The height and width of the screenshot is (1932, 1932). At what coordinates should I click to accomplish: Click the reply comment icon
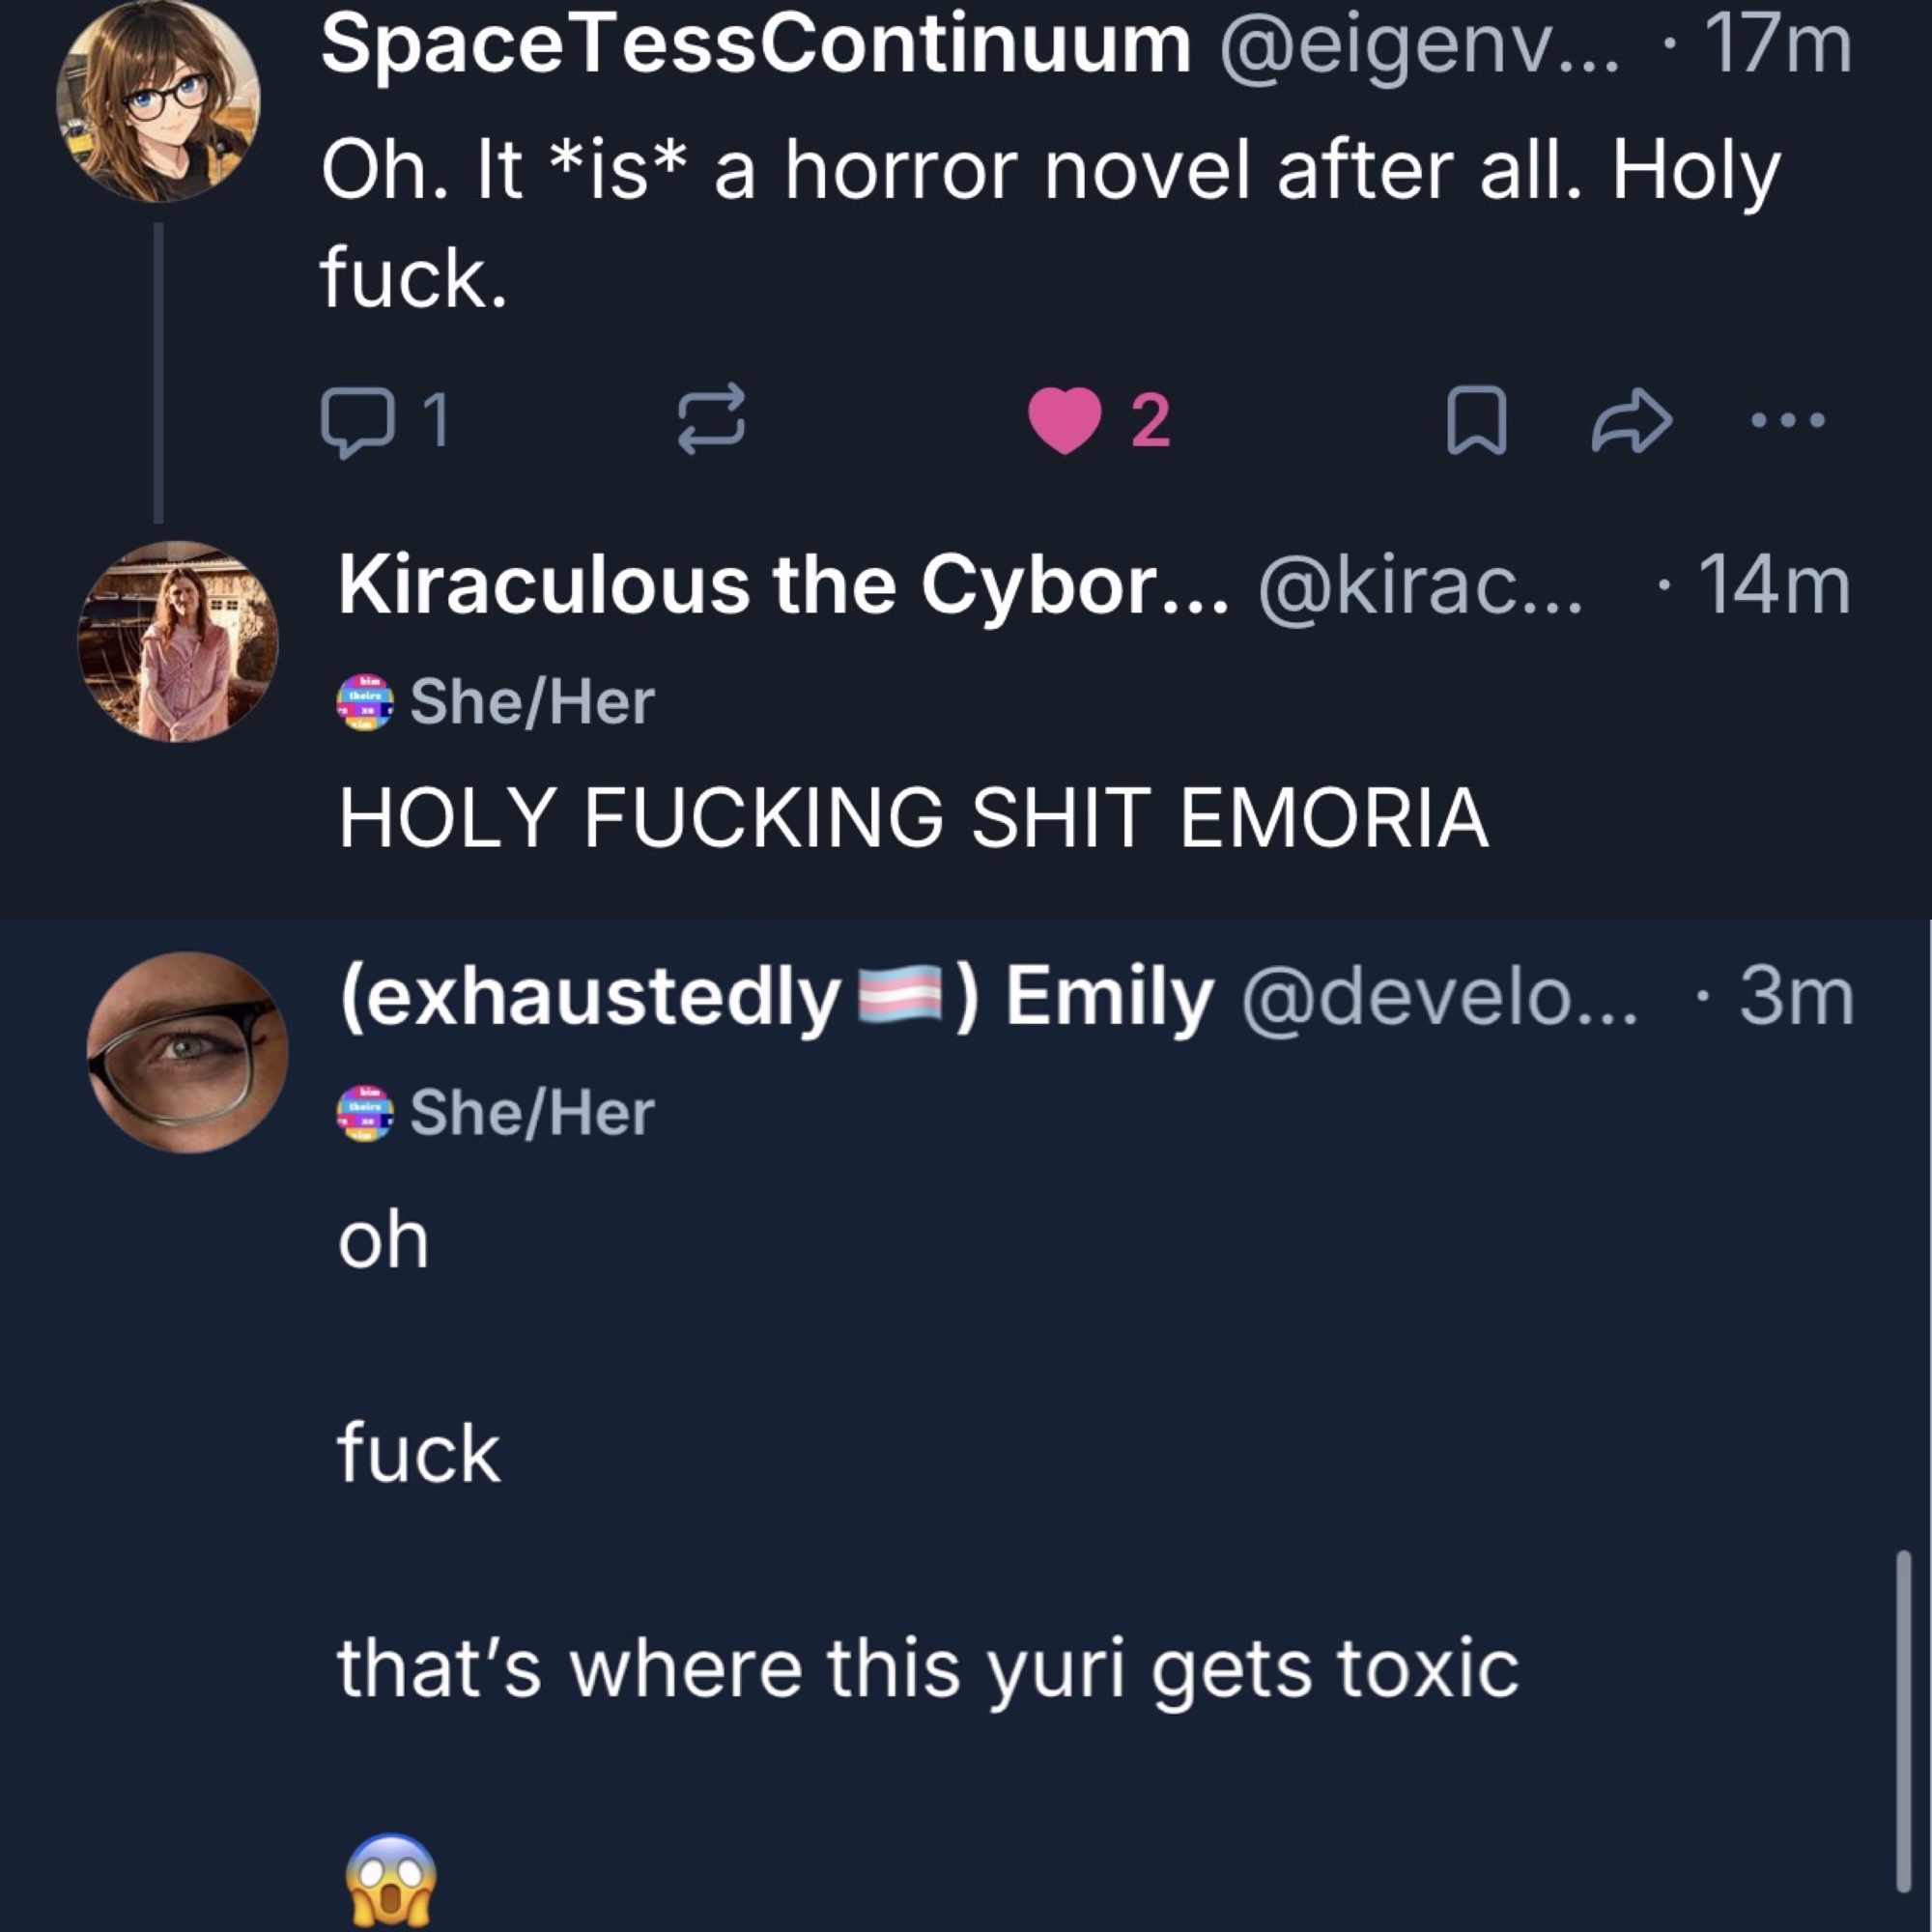(x=357, y=422)
